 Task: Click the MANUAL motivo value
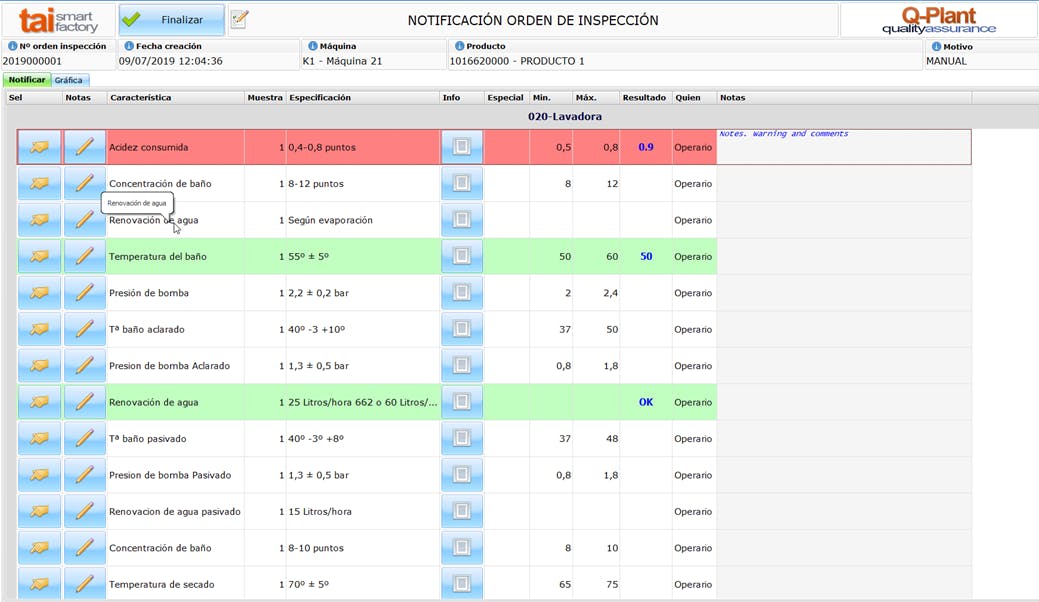(x=946, y=61)
